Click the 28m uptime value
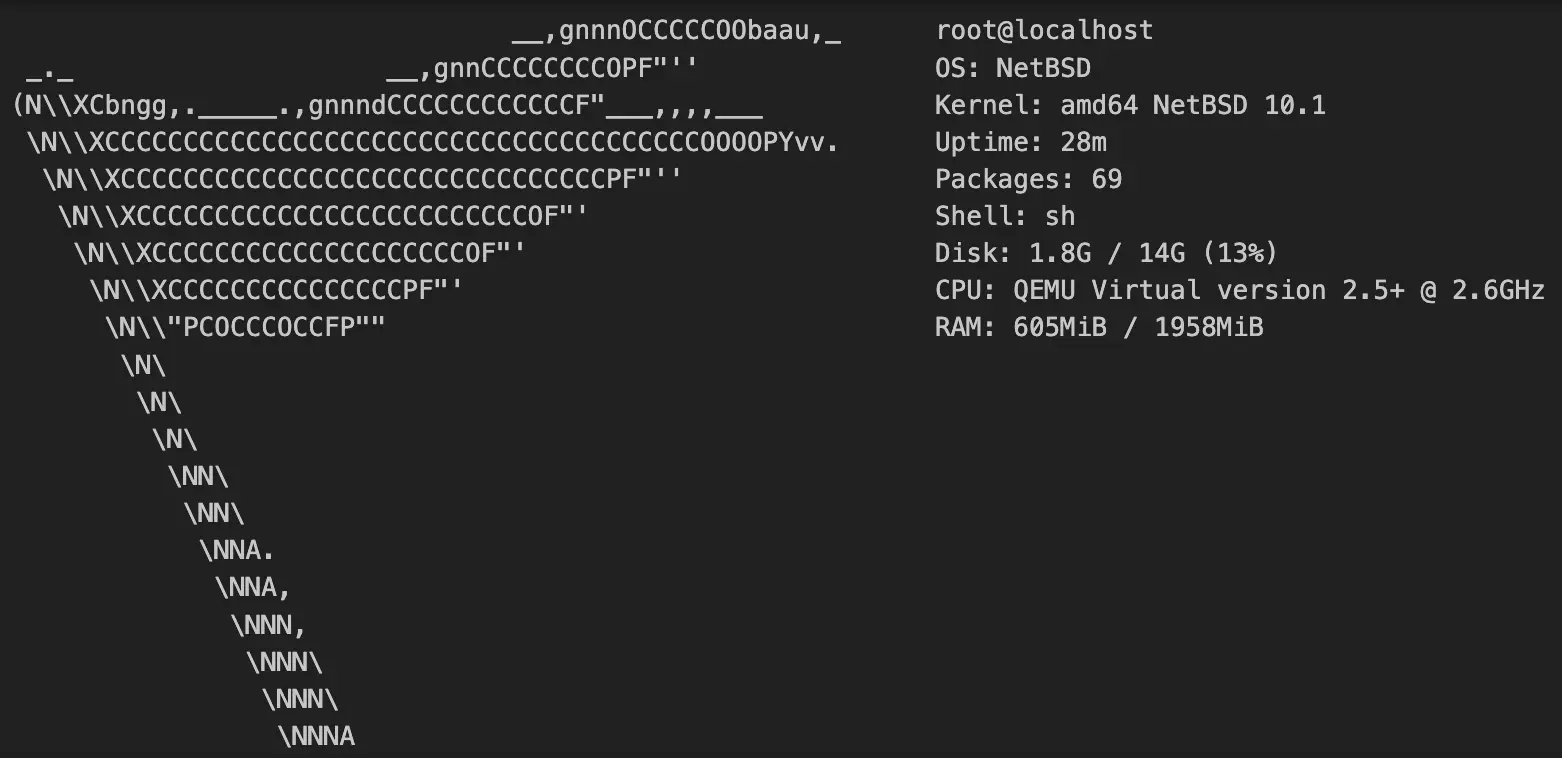This screenshot has height=758, width=1562. (1083, 142)
